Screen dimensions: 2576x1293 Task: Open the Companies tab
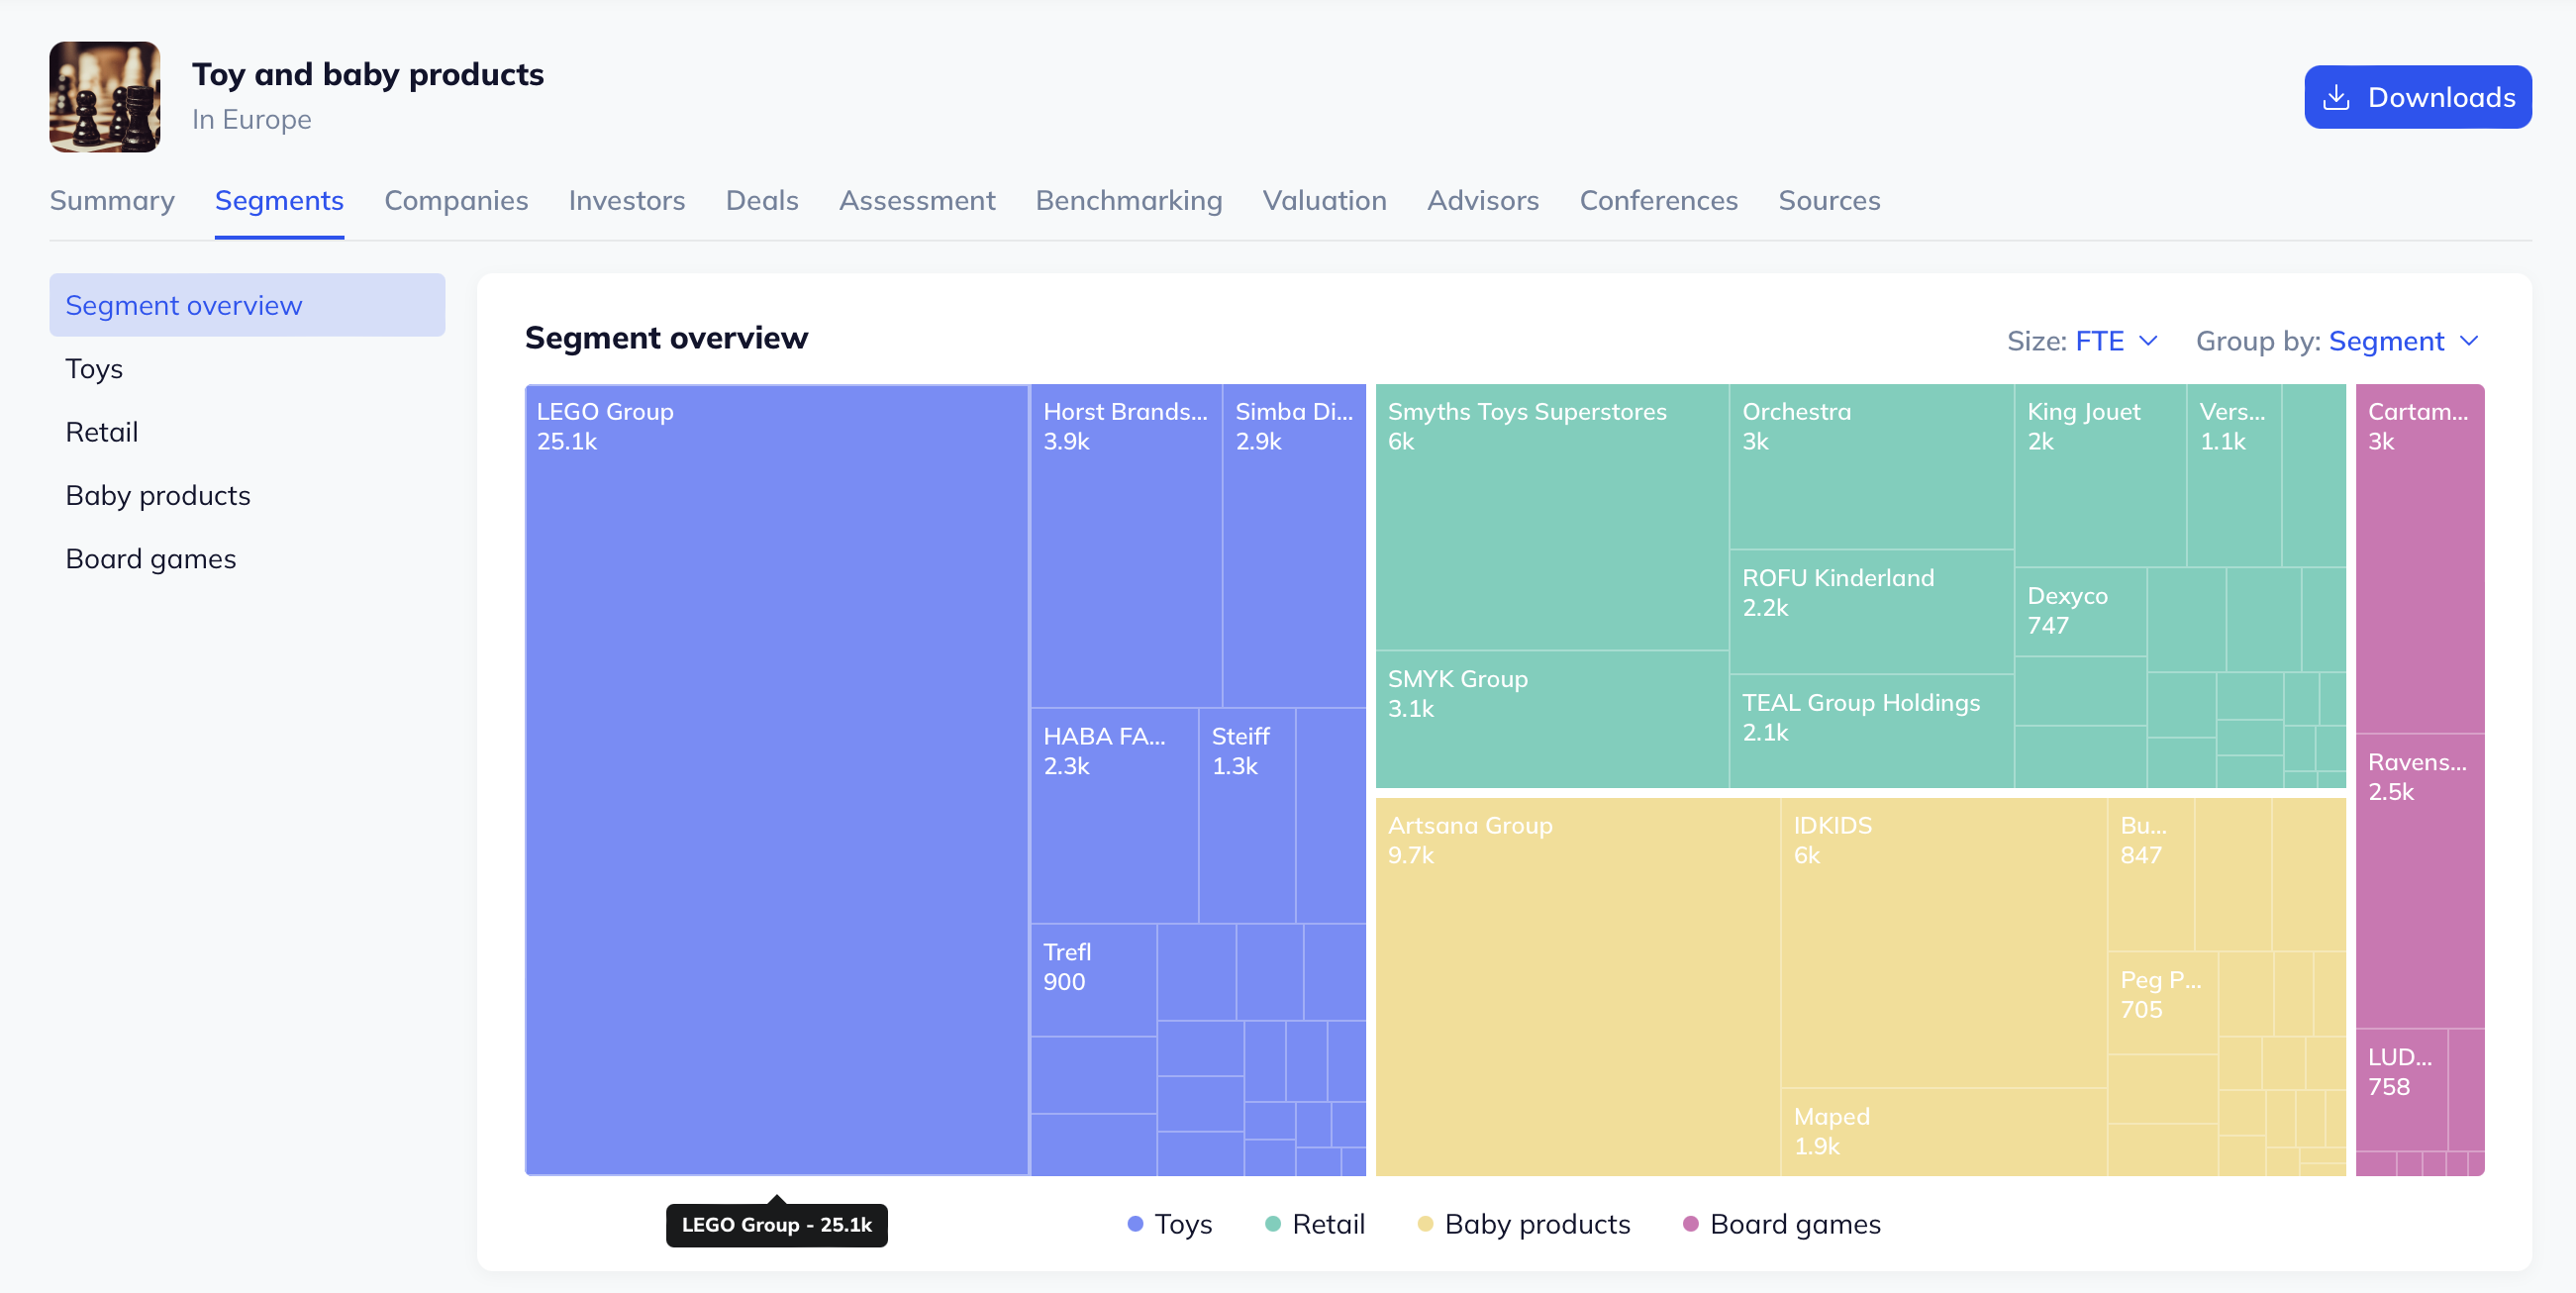pos(456,200)
